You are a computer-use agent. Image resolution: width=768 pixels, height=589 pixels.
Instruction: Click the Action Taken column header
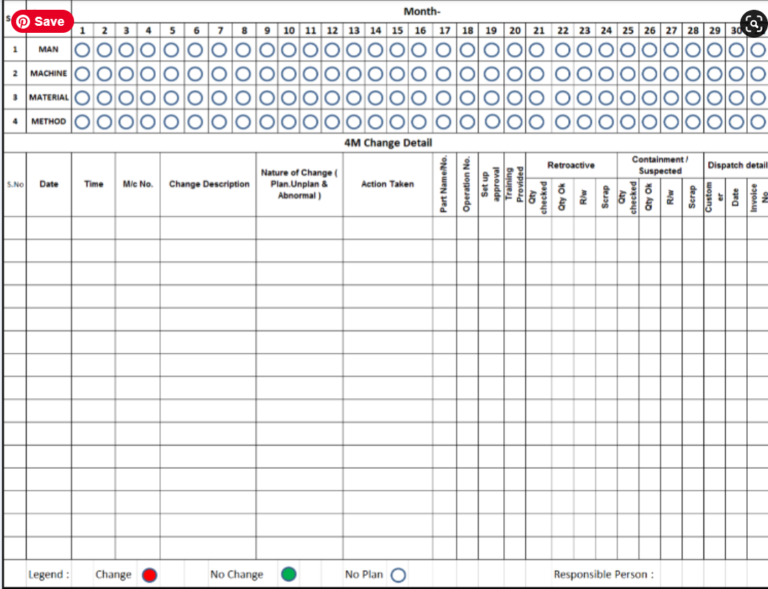388,184
